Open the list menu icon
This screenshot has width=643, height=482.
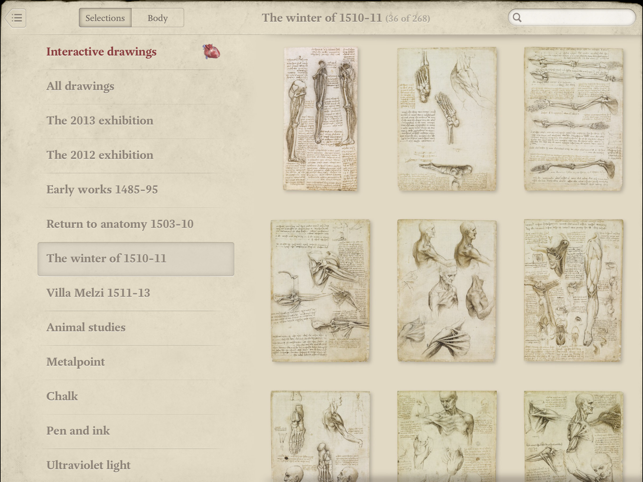(17, 18)
